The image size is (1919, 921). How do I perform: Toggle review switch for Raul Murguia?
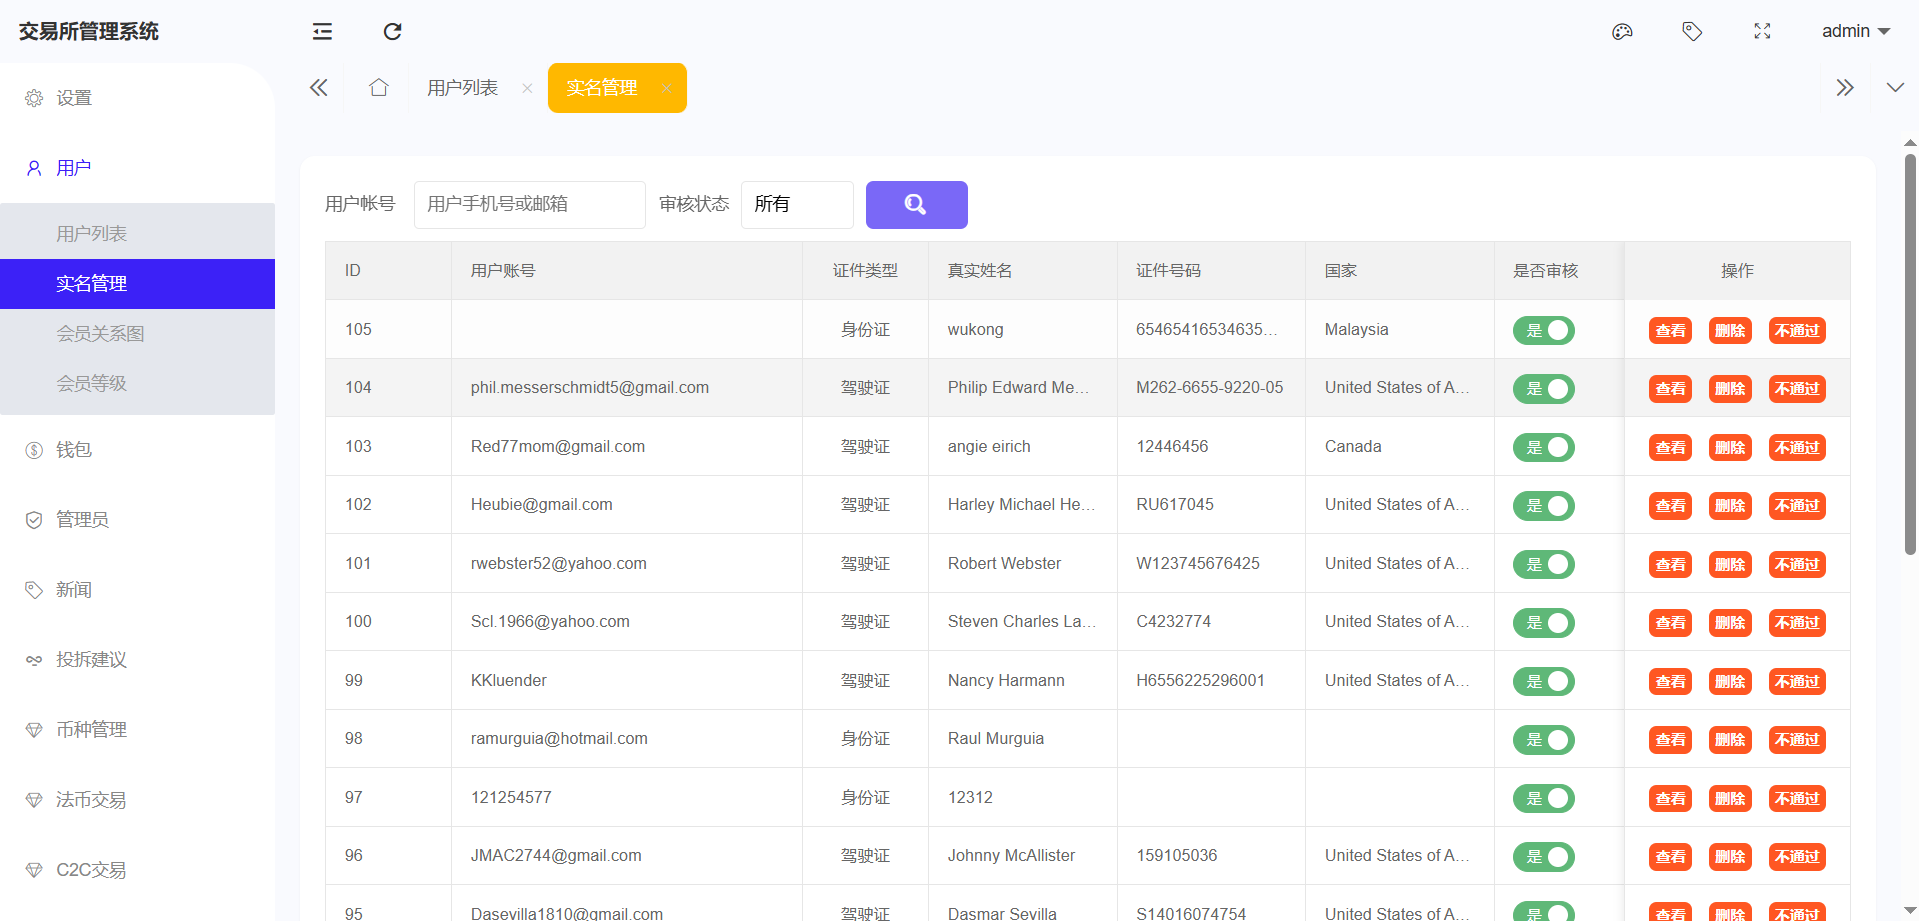pos(1543,740)
